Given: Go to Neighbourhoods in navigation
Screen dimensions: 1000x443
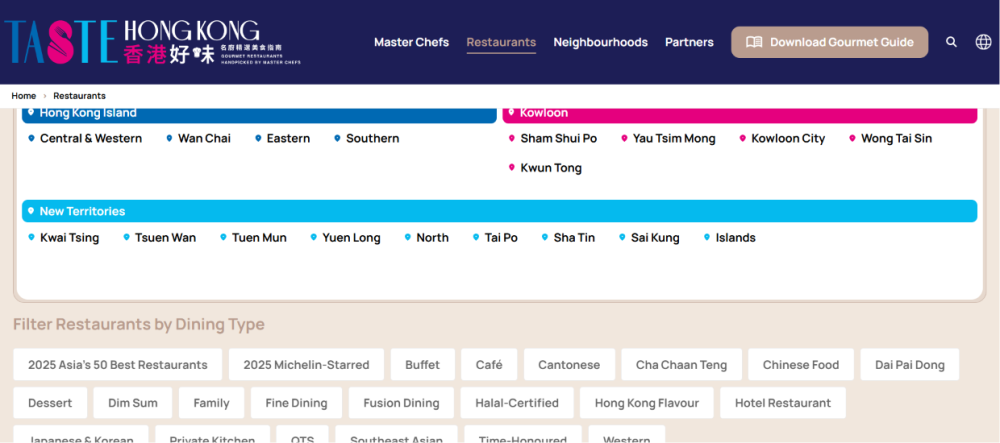Looking at the screenshot, I should pos(600,42).
